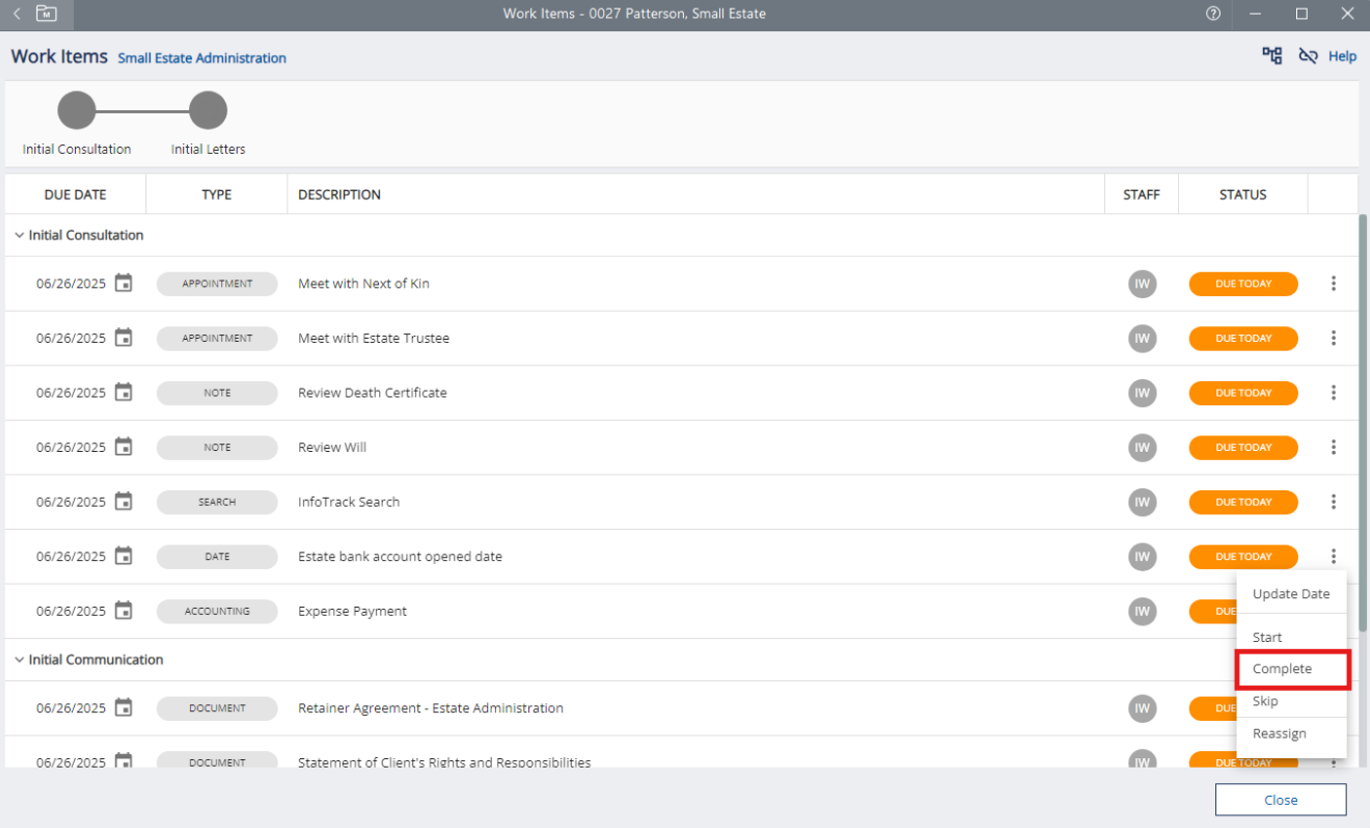
Task: Open three-dot menu for InfoTrack Search
Action: coord(1333,502)
